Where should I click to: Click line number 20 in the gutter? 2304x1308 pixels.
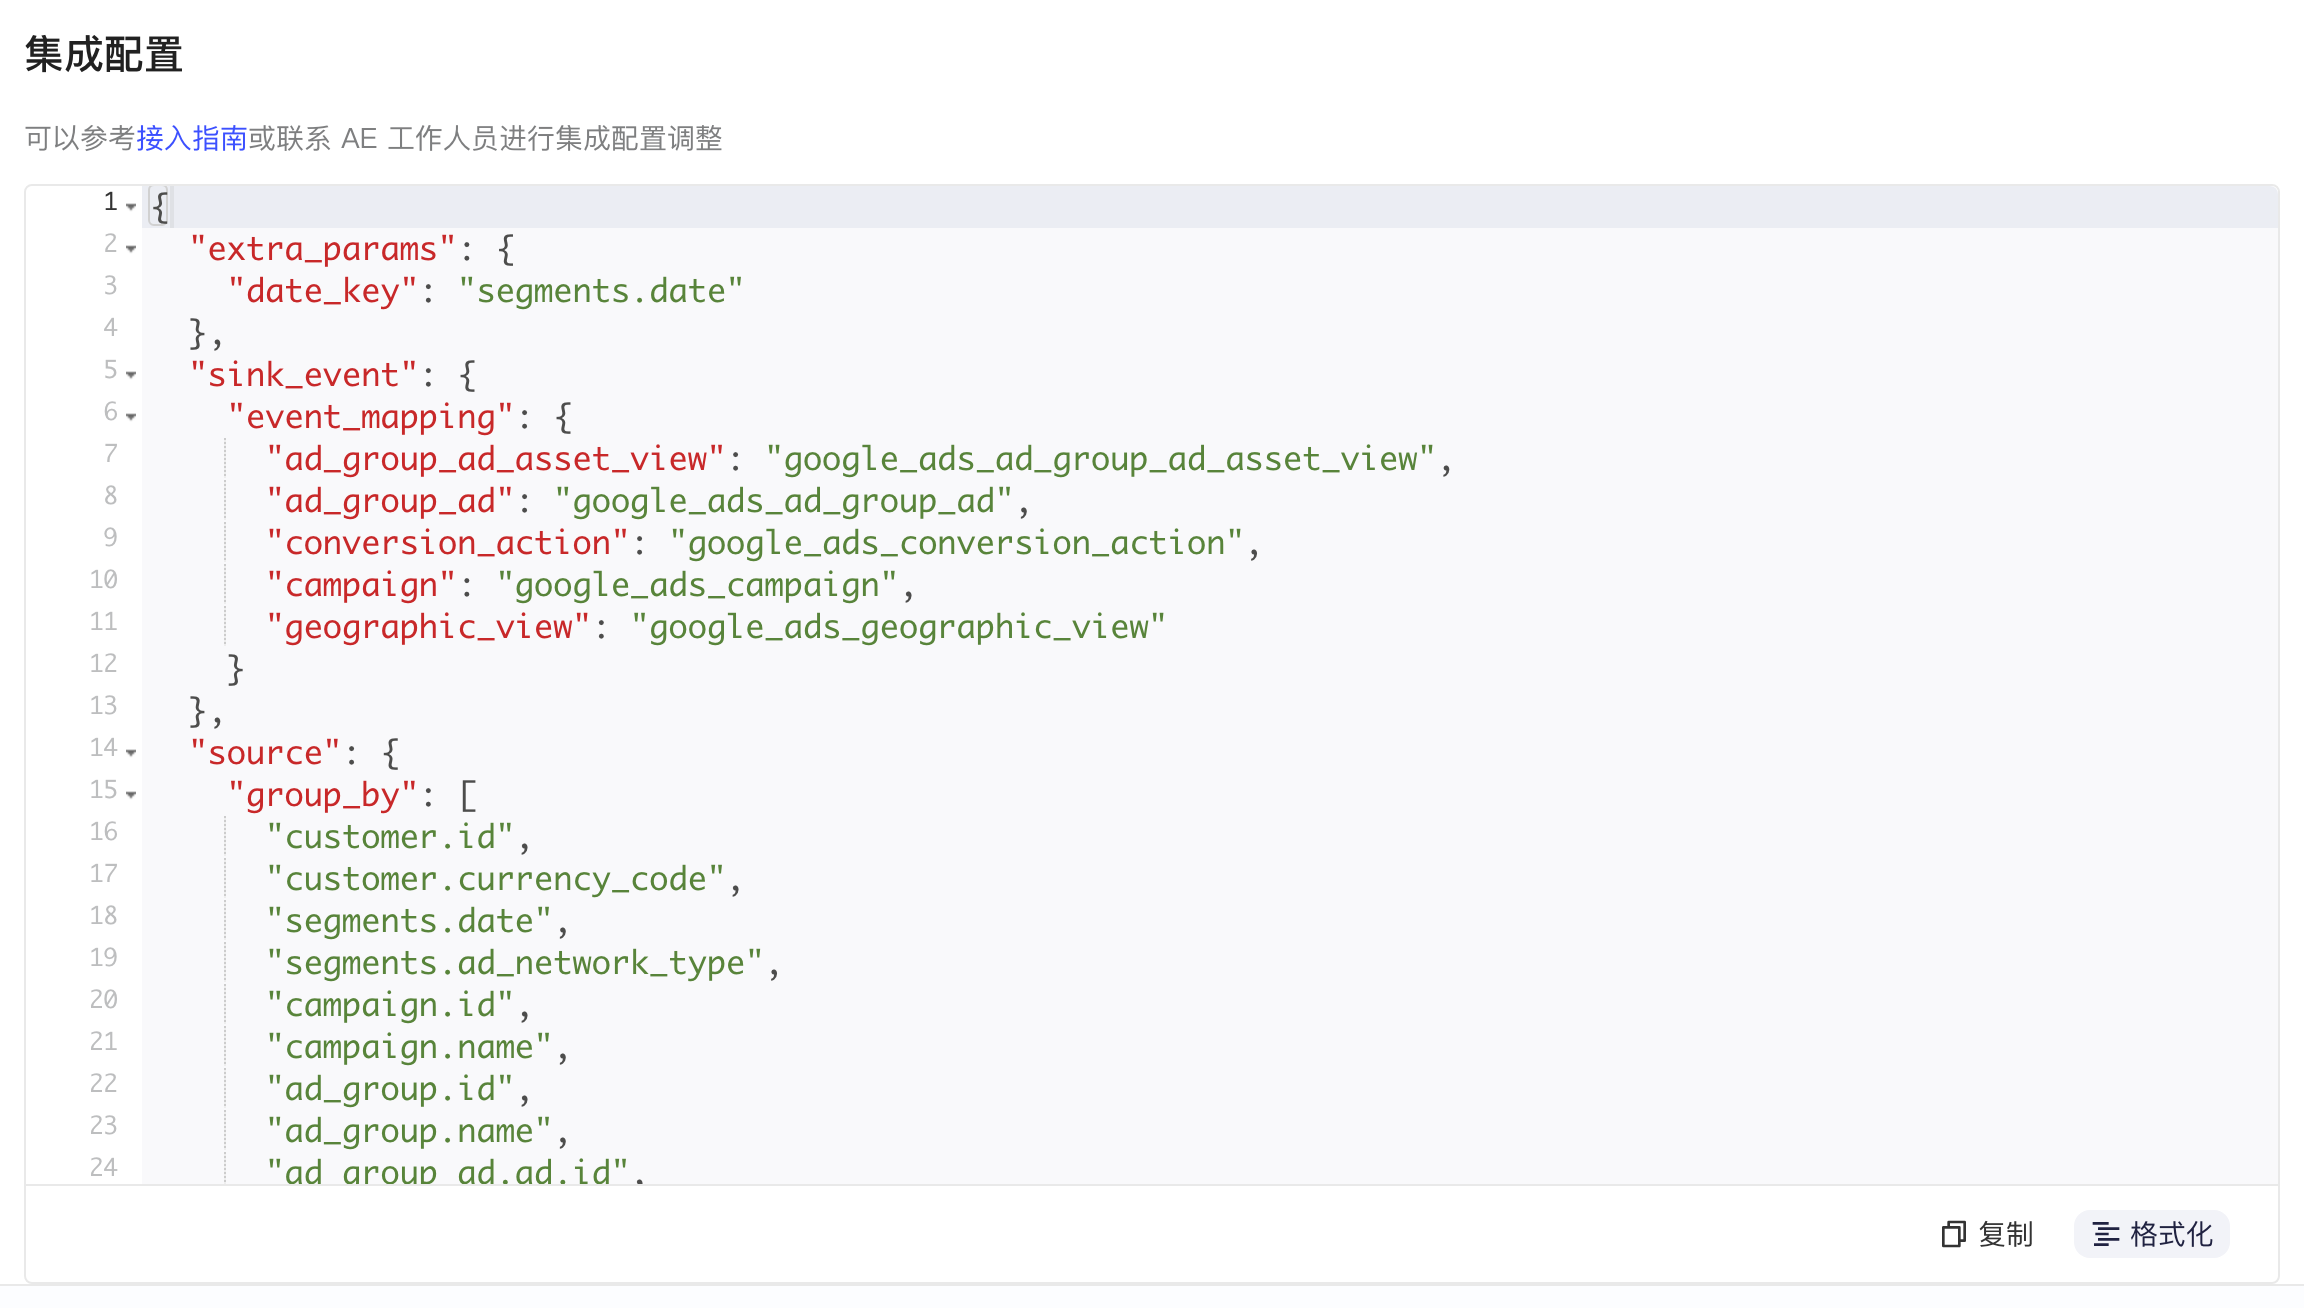[x=104, y=999]
